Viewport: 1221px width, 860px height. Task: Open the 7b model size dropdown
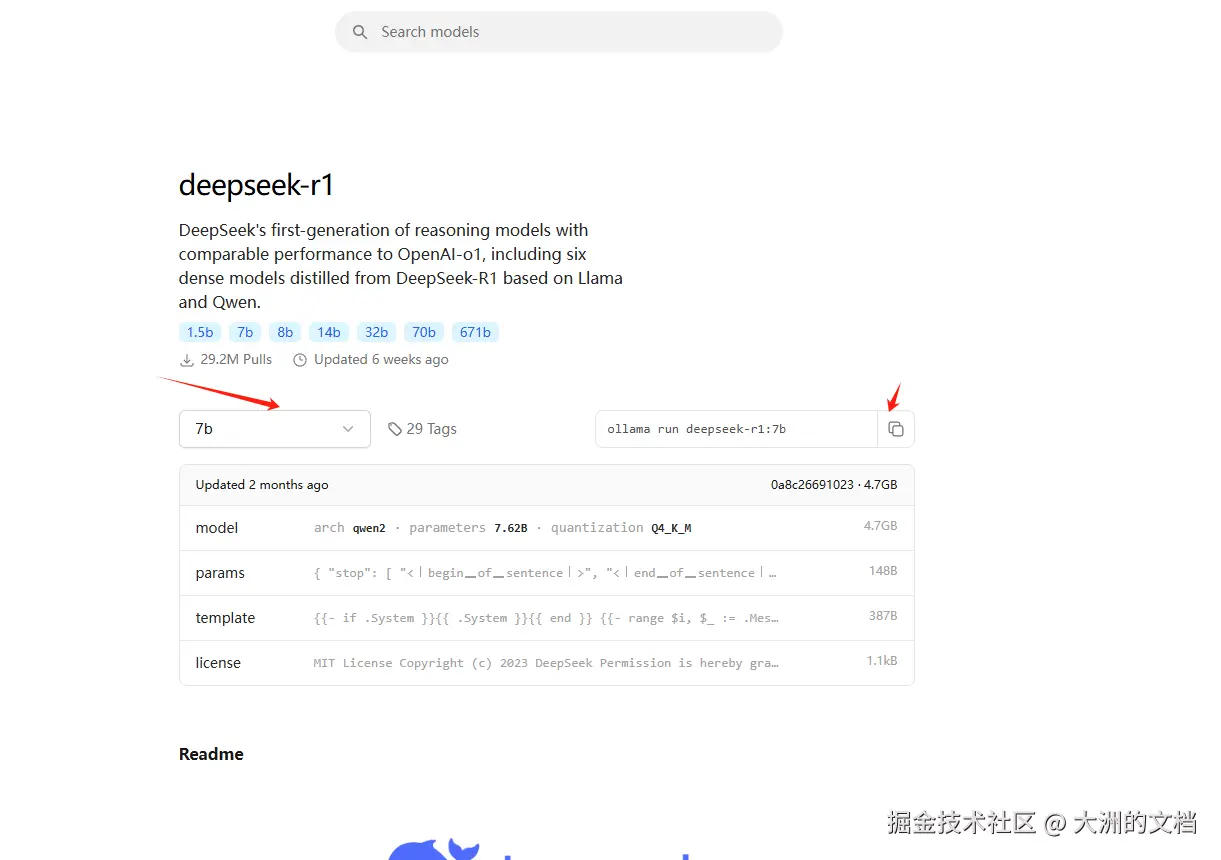pyautogui.click(x=275, y=429)
